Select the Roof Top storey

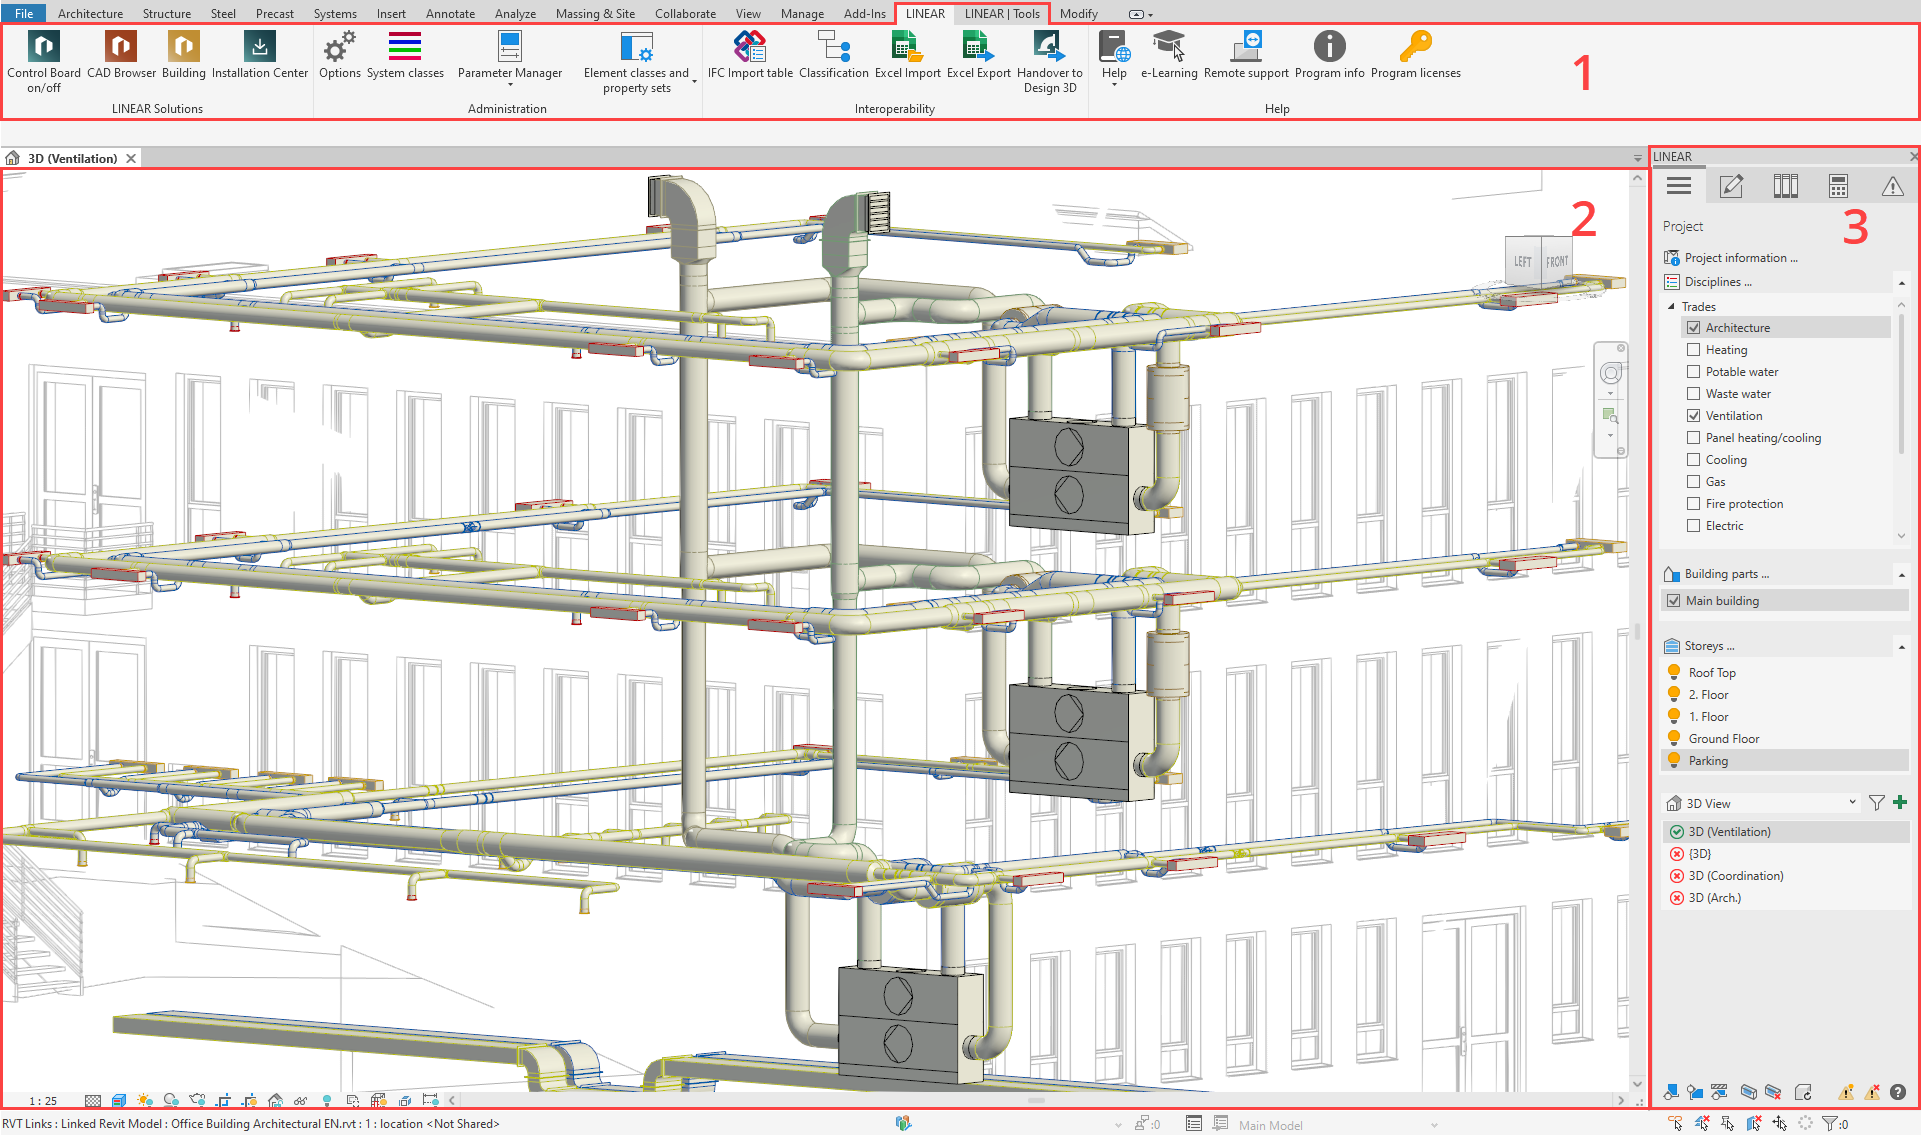(1712, 673)
